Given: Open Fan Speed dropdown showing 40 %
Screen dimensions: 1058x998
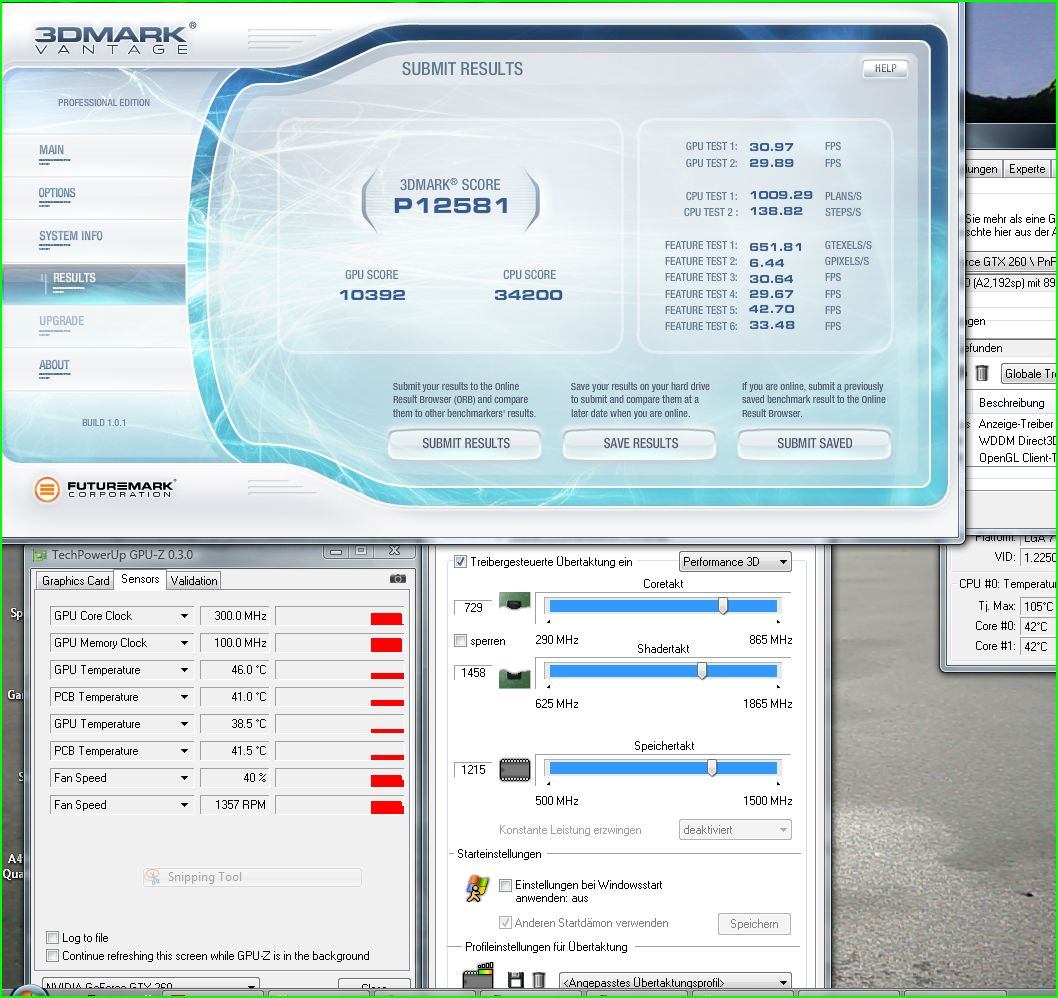Looking at the screenshot, I should point(184,778).
